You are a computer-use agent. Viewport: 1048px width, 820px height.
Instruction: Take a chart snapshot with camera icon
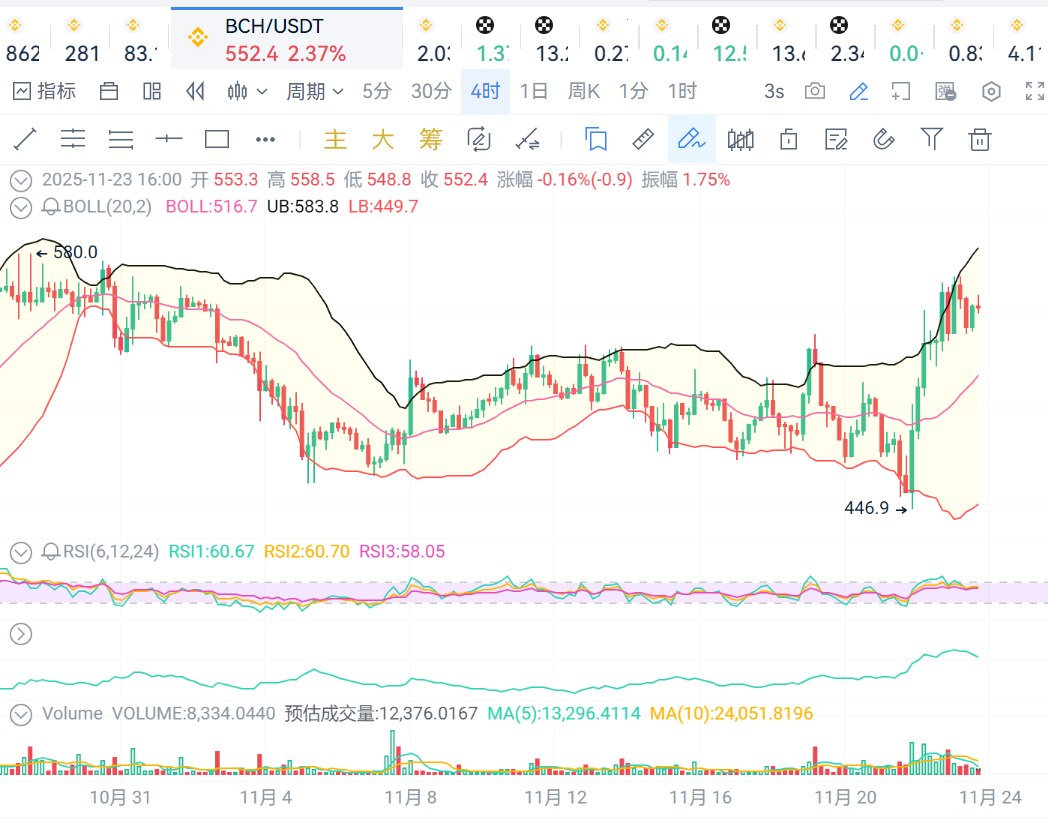pyautogui.click(x=815, y=92)
